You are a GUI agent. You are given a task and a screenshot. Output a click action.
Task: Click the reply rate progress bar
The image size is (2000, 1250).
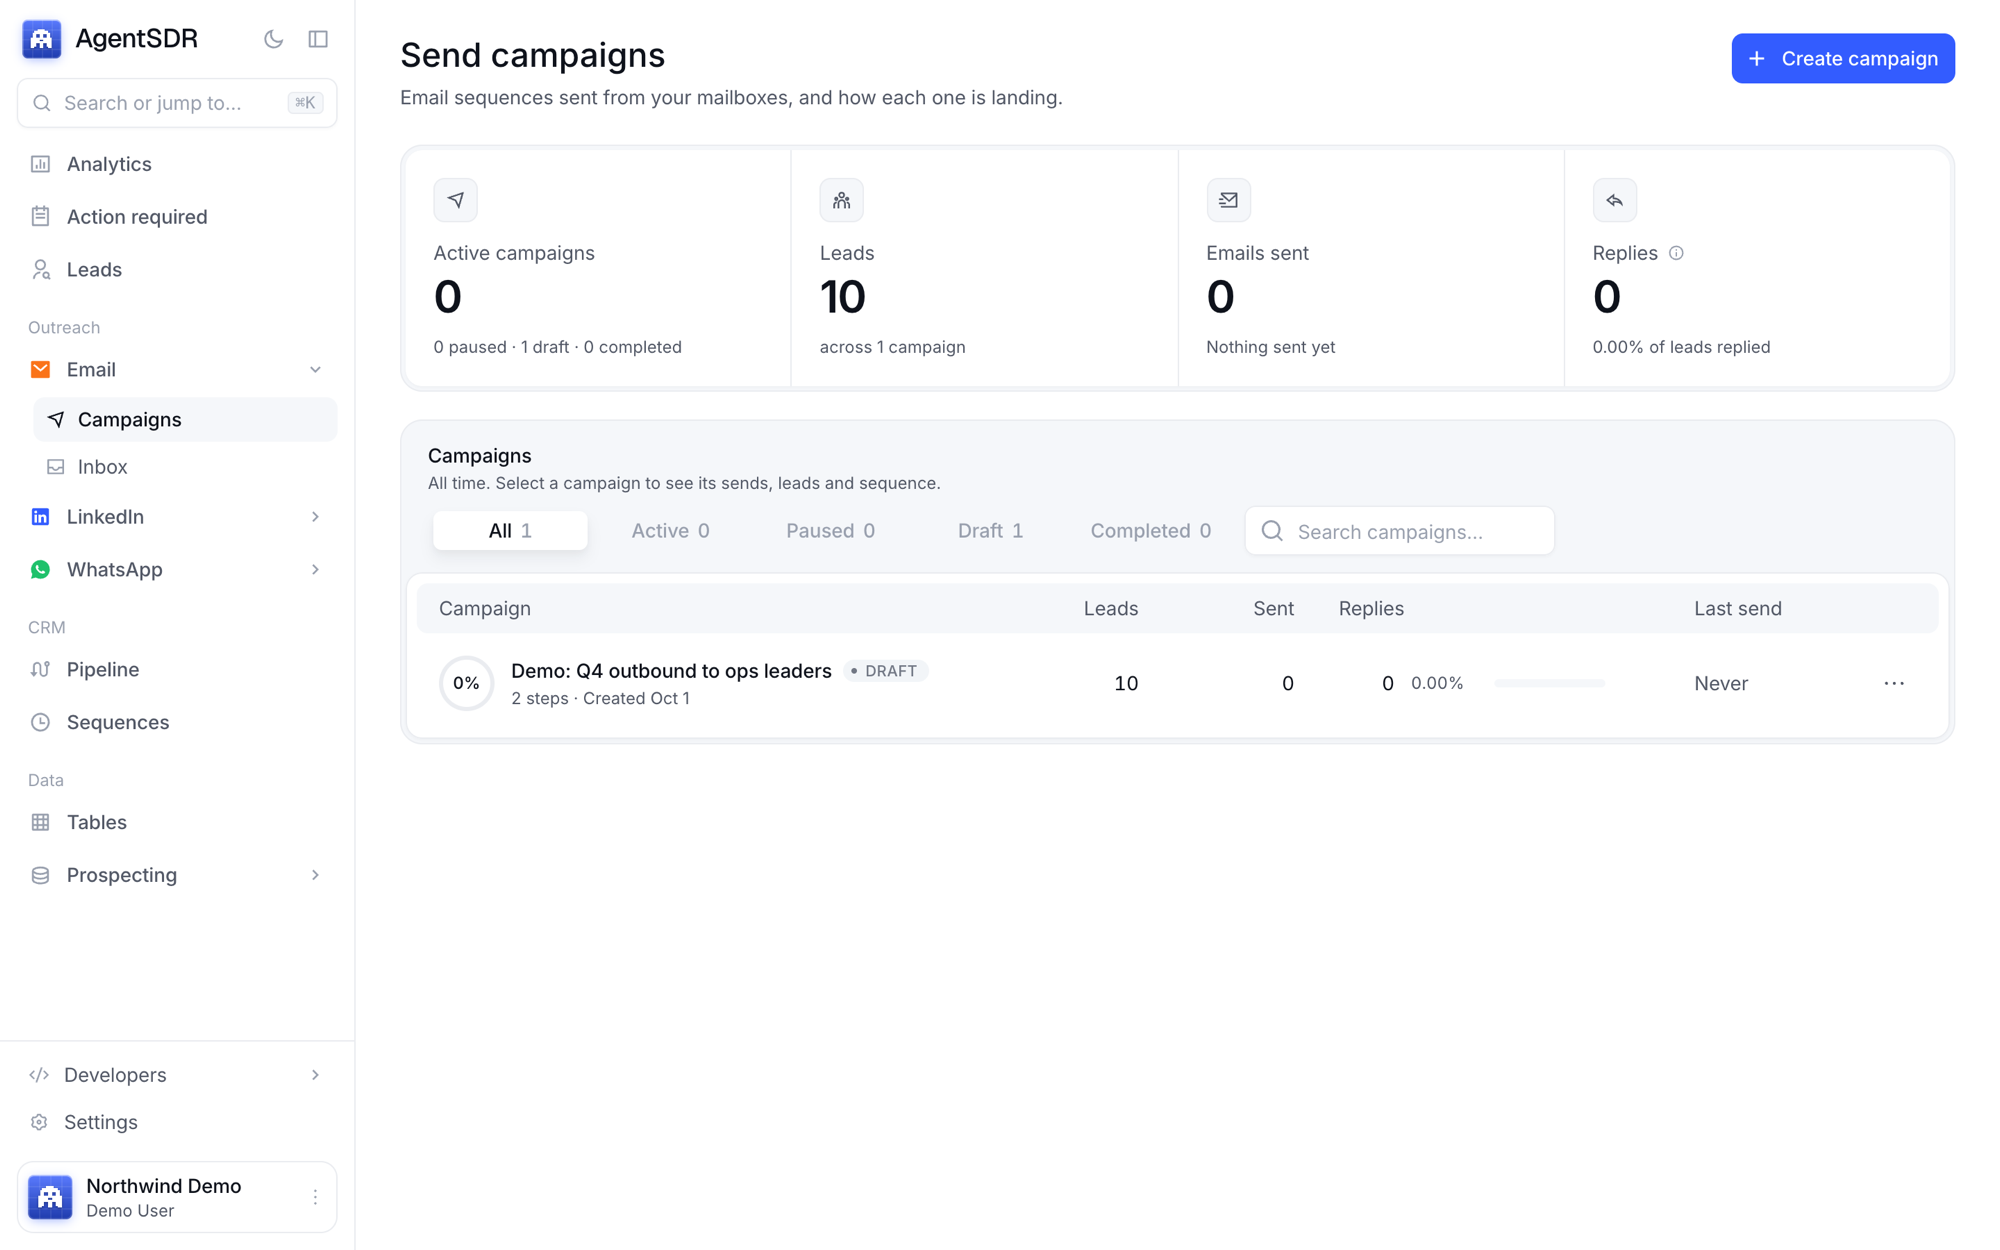1549,684
